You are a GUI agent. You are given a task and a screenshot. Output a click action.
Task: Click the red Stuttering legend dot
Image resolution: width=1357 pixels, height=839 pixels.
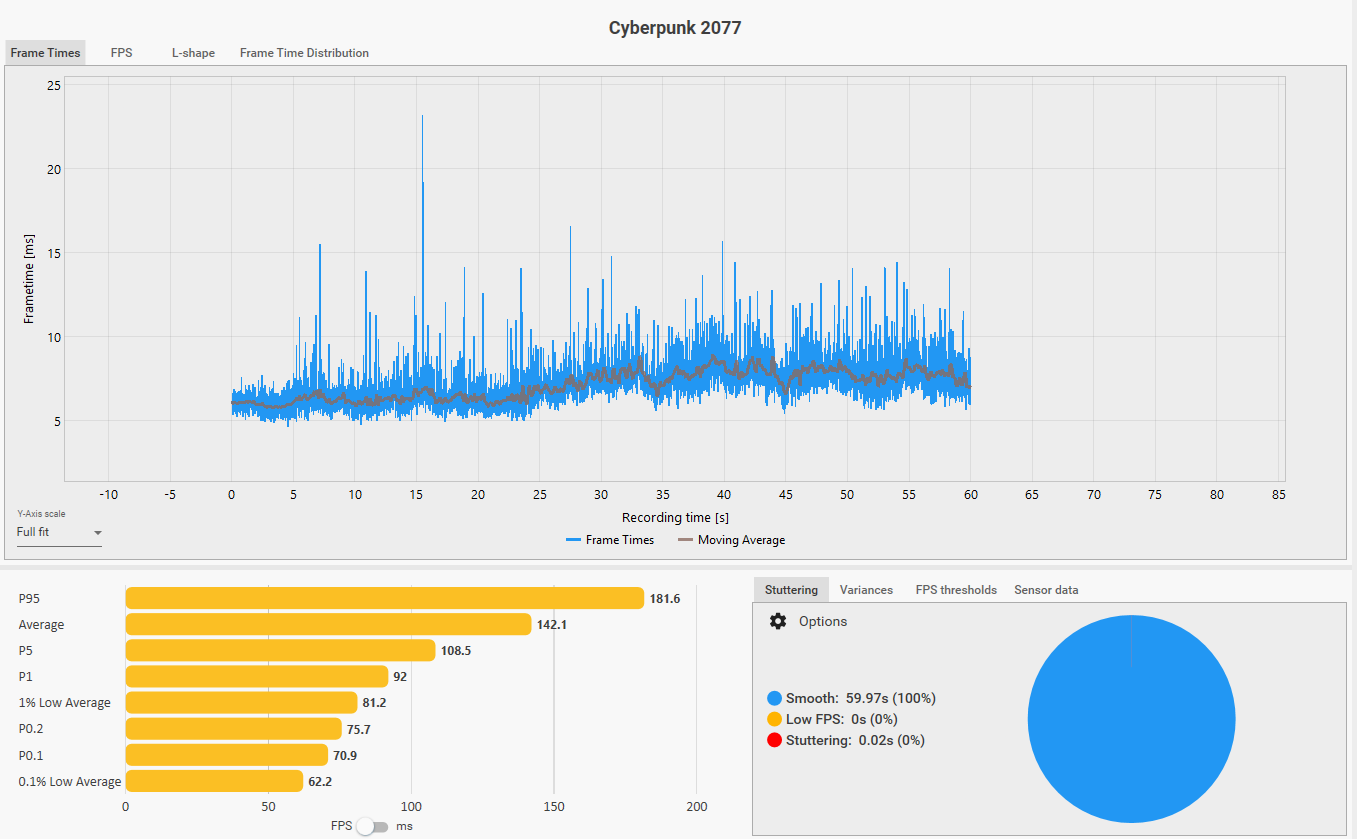pos(774,741)
